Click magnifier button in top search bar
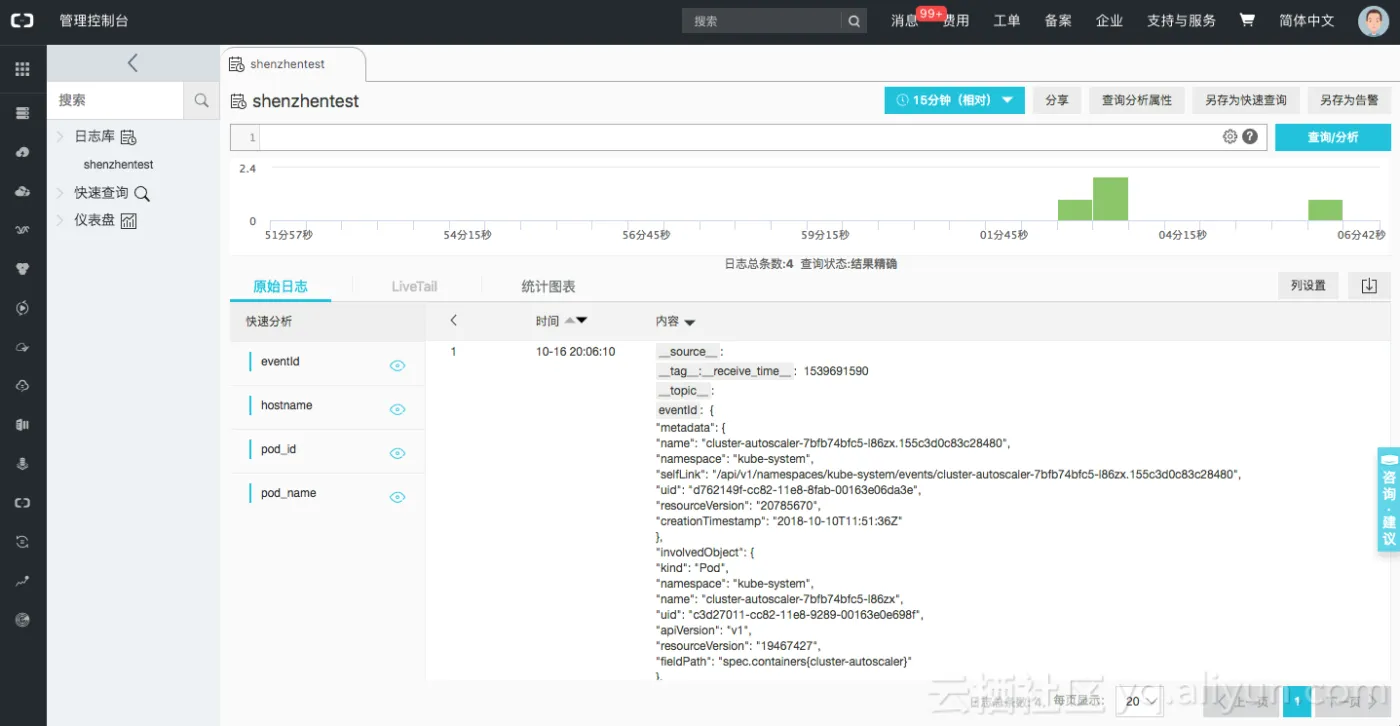Viewport: 1400px width, 726px height. point(854,20)
